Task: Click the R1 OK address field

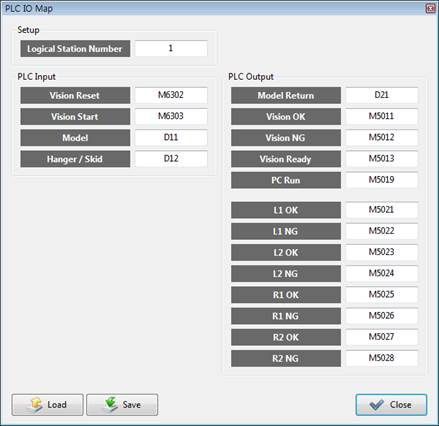Action: click(382, 295)
